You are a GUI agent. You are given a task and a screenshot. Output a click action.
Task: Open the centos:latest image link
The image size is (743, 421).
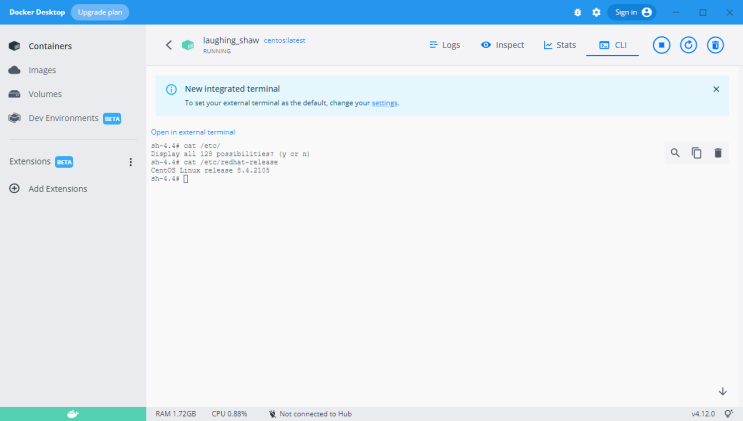coord(284,40)
